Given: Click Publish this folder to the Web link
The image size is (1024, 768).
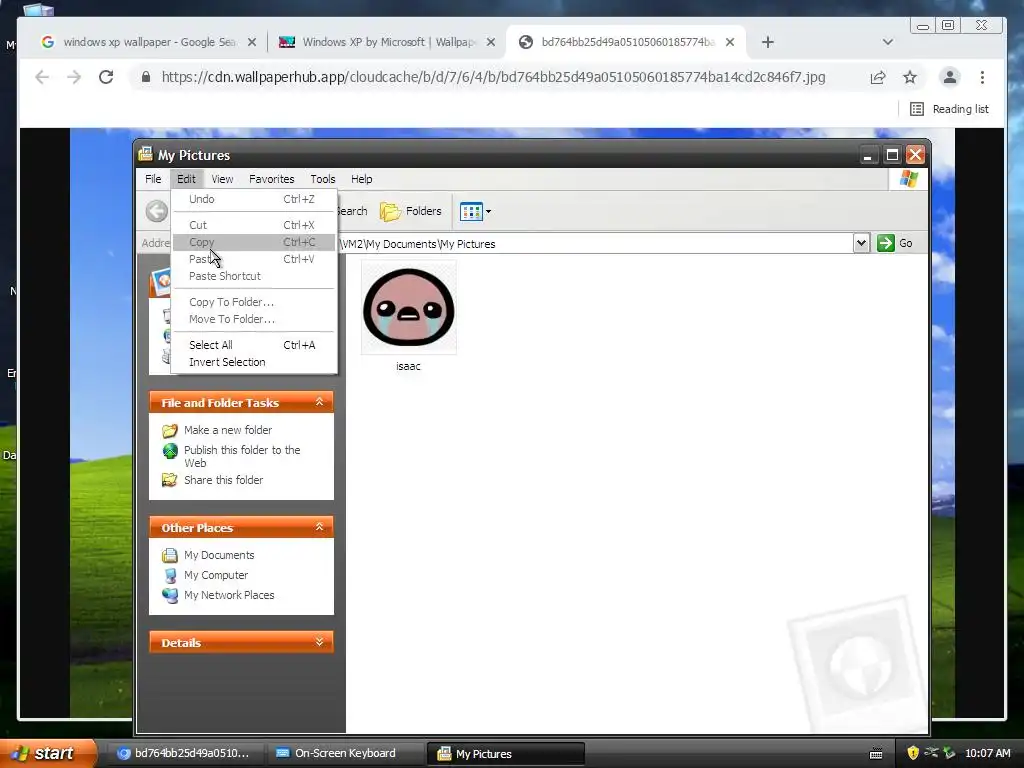Looking at the screenshot, I should tap(242, 456).
